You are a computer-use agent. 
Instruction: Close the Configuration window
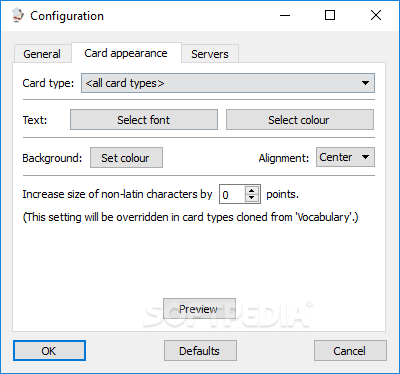pos(376,15)
